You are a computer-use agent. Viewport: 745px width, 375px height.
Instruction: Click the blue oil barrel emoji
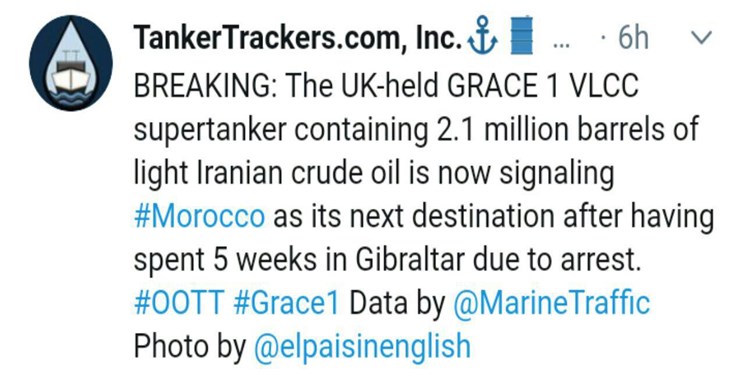[521, 35]
